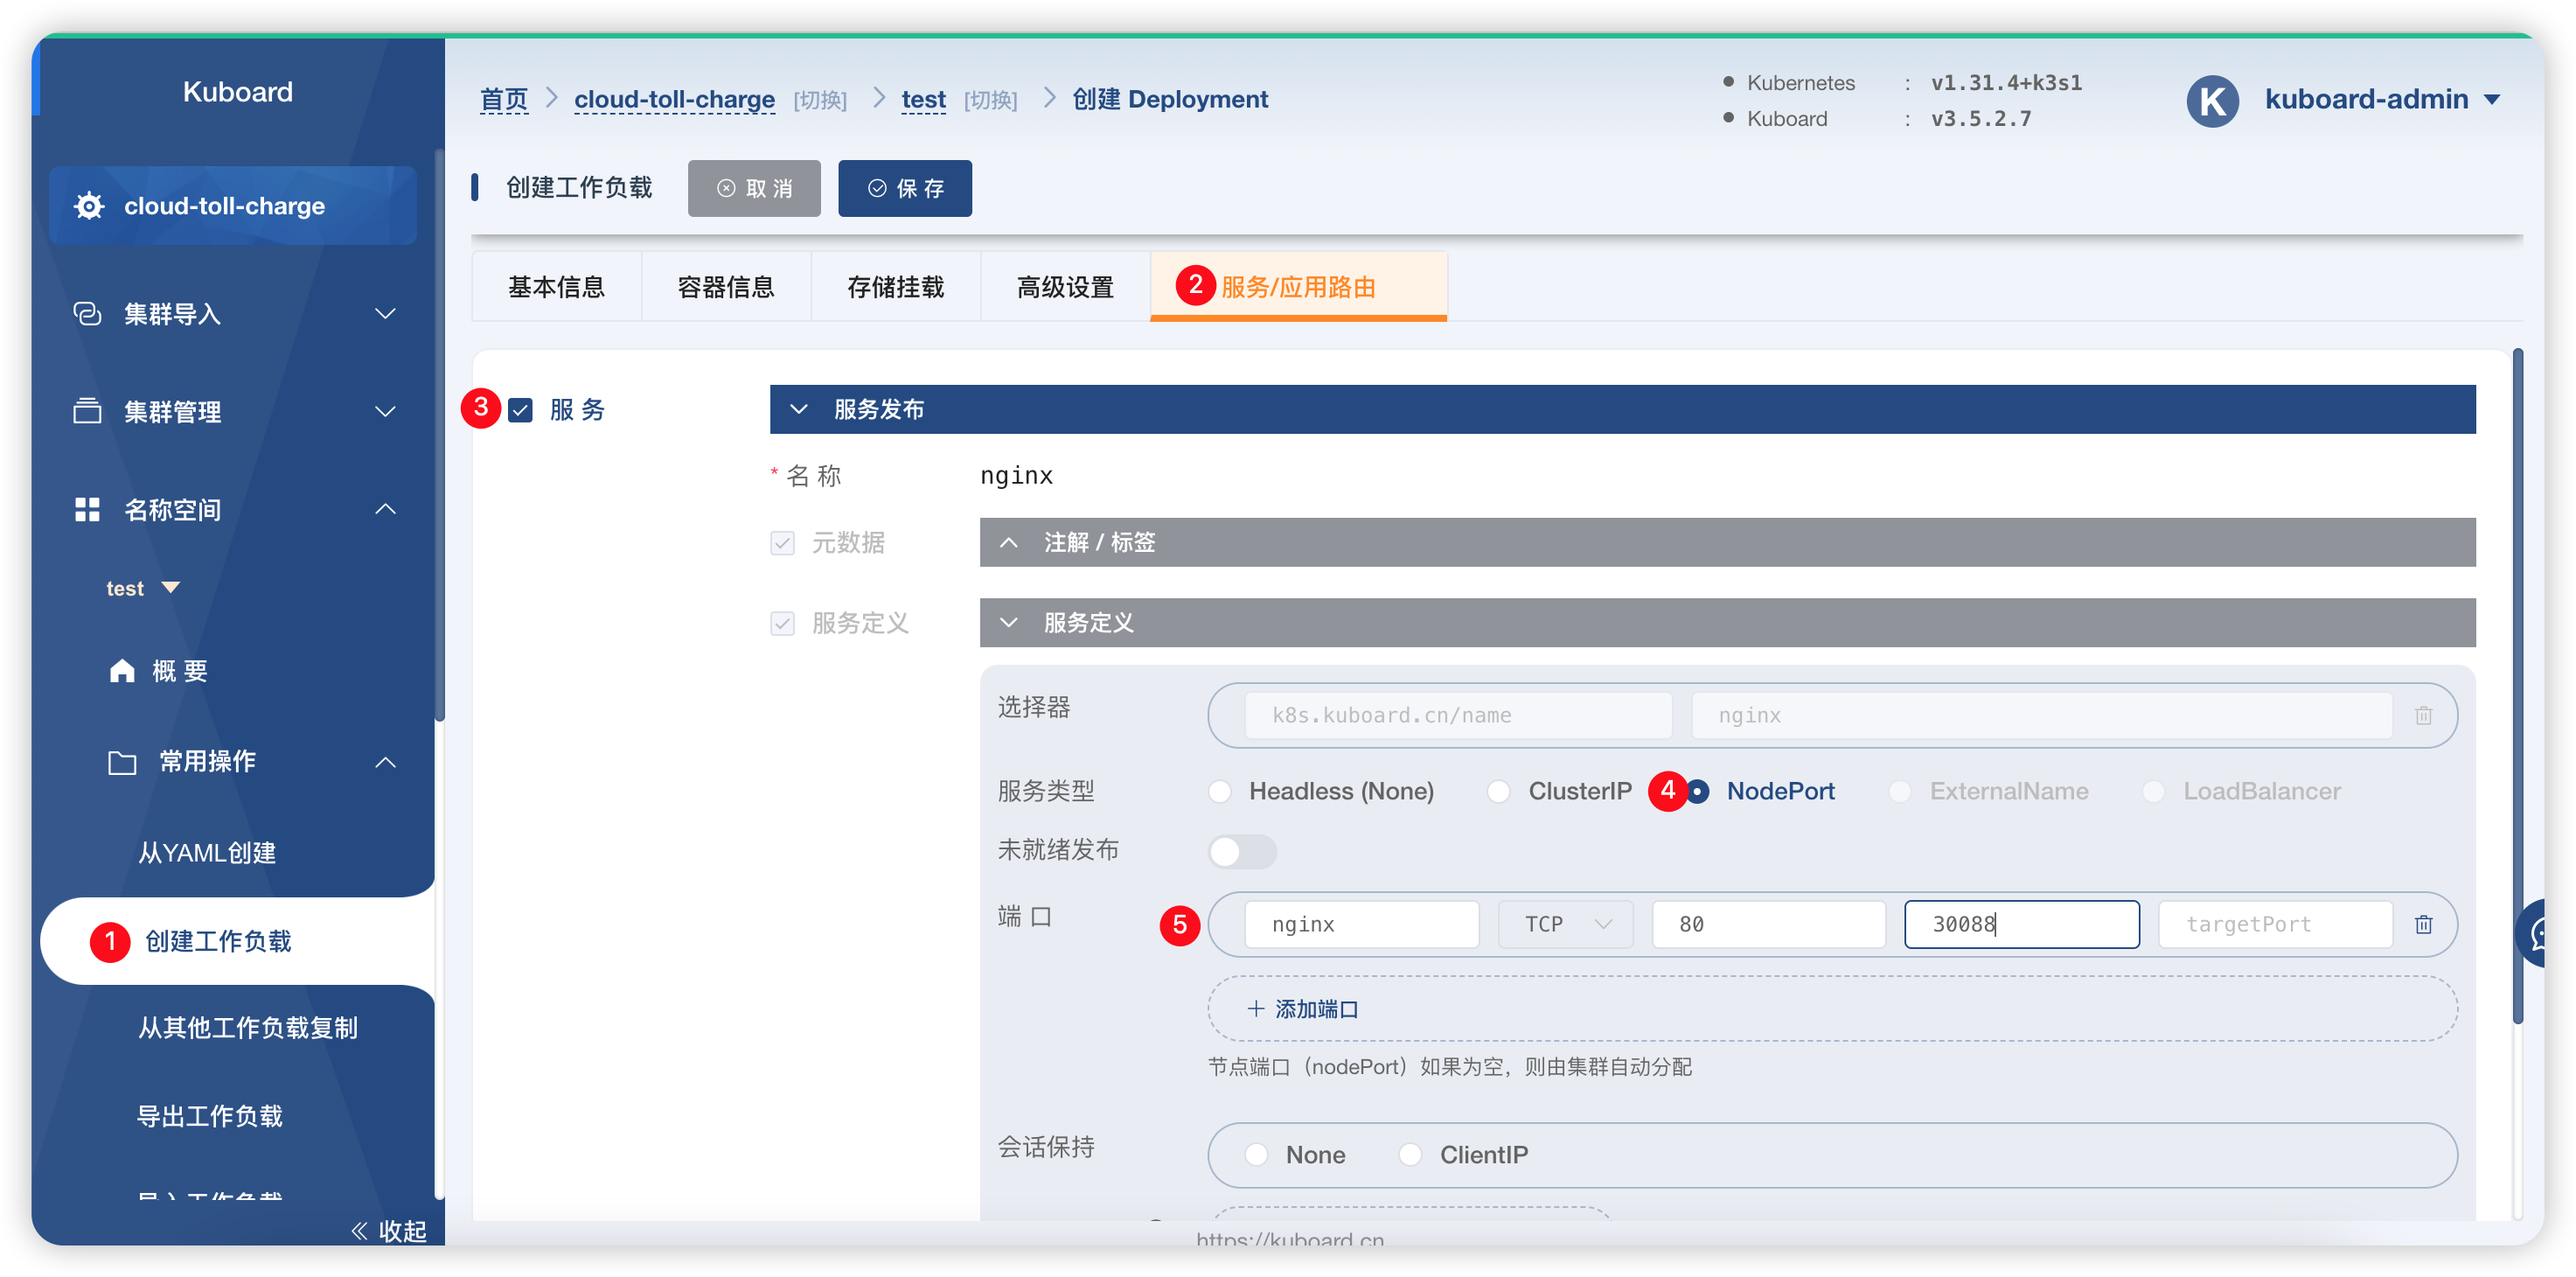Uncheck the 服务 checkbox
This screenshot has height=1277, width=2576.
click(x=520, y=410)
